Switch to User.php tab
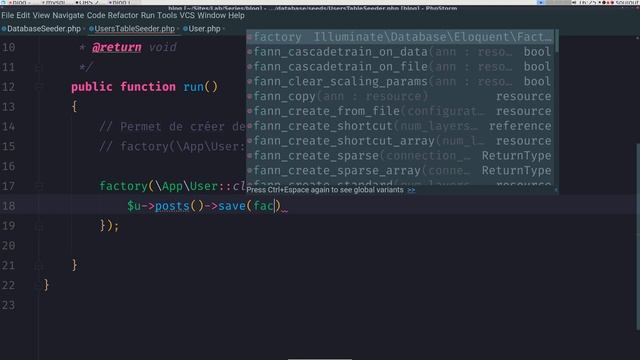This screenshot has height=360, width=640. [204, 29]
